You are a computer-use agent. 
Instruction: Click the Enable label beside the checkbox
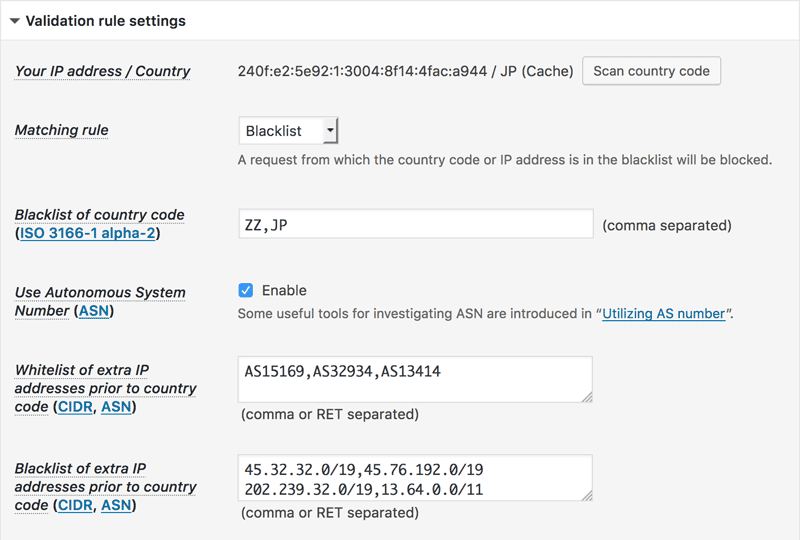tap(284, 290)
